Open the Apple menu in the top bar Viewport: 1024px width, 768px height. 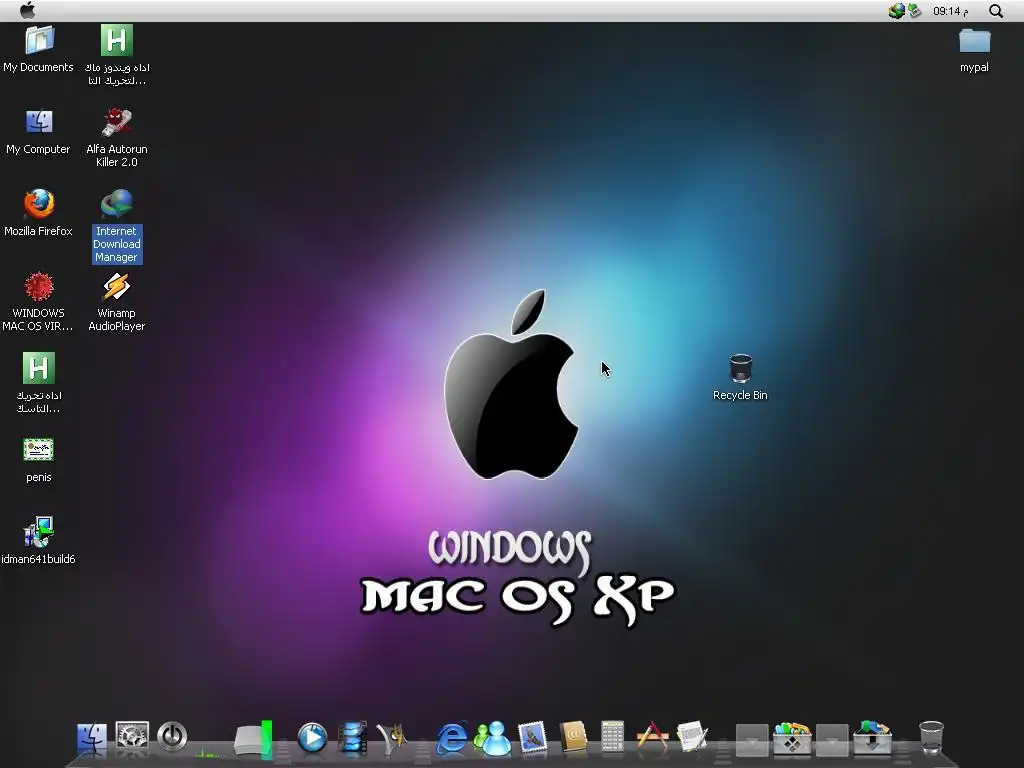pos(27,10)
